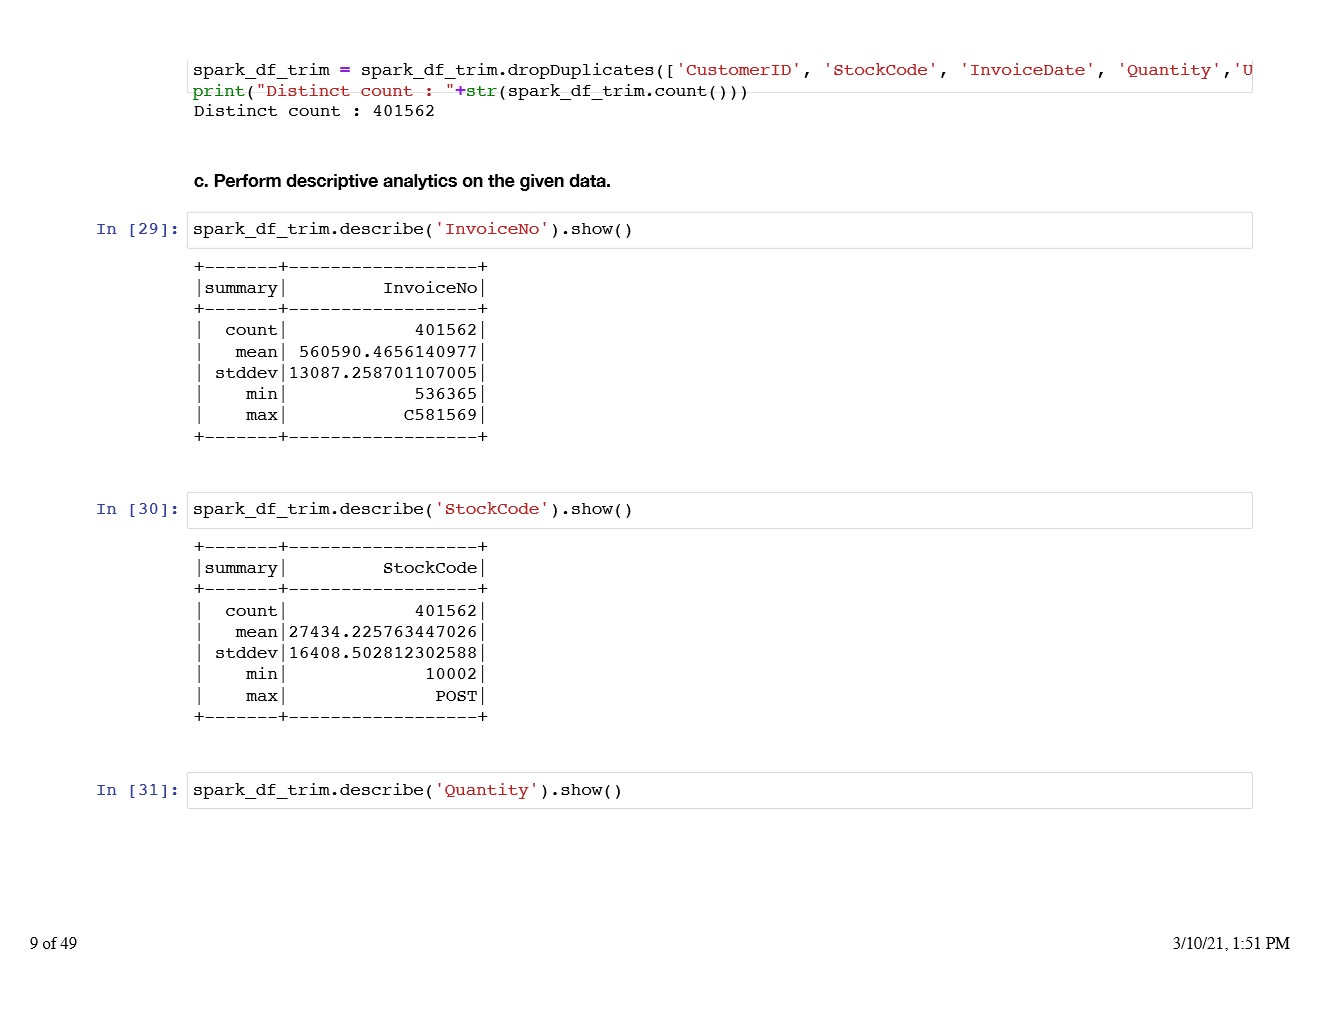Screen dimensions: 1320x1020
Task: Click the InvoiceNo mean value 560590.4656140977
Action: 388,352
